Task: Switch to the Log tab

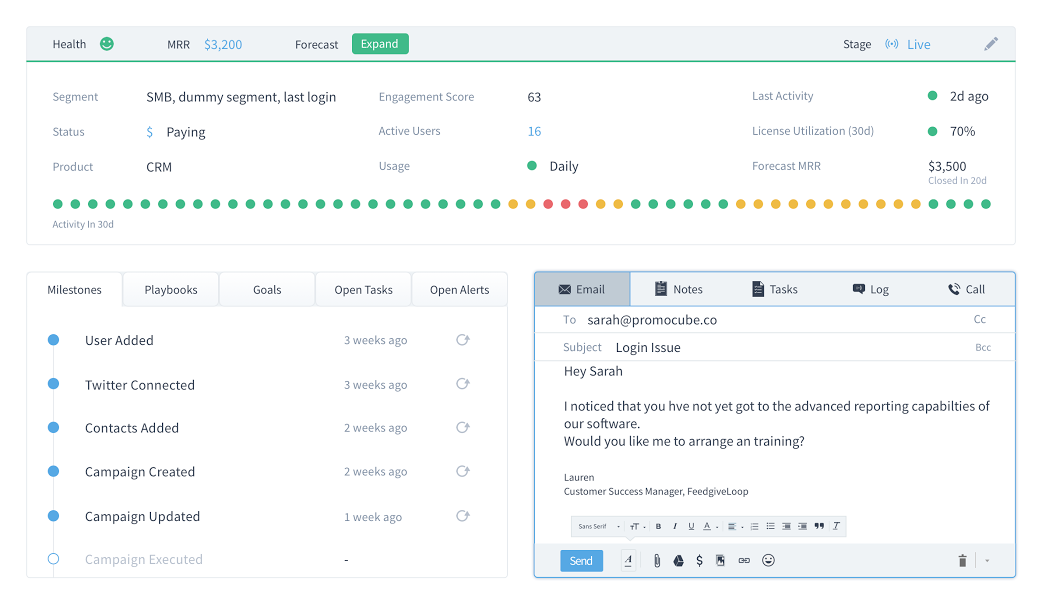Action: (x=871, y=289)
